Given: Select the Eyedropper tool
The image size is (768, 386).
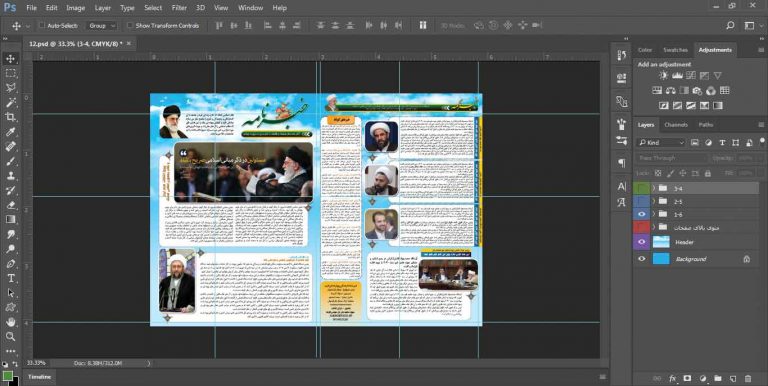Looking at the screenshot, I should [10, 132].
